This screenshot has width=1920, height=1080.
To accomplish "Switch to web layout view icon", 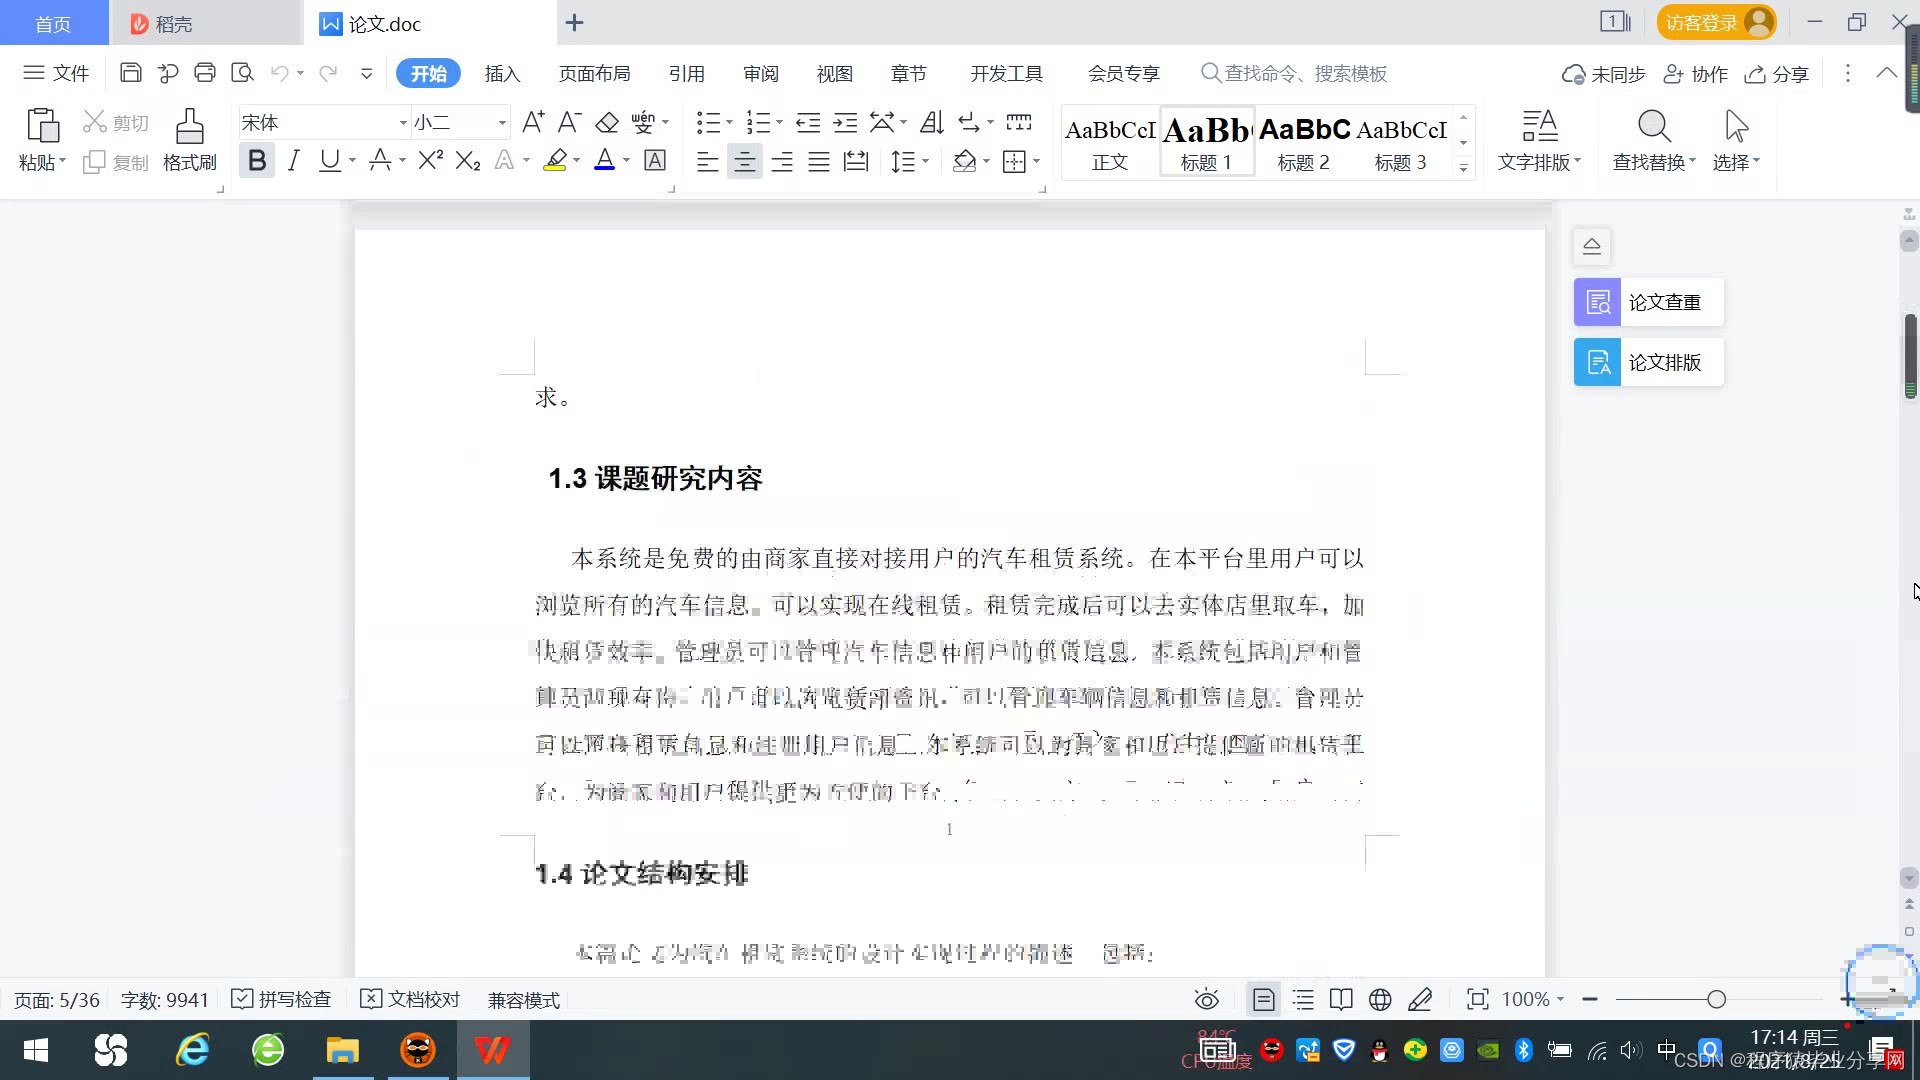I will click(x=1380, y=1000).
